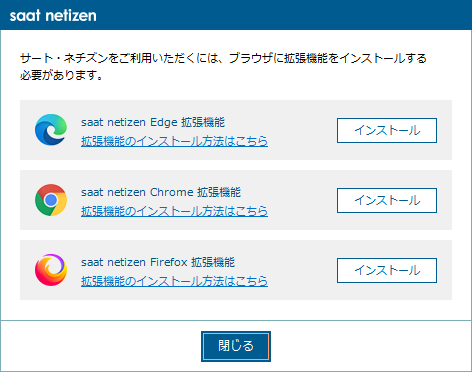Screen dimensions: 472x372
Task: Click the 必要があります text line
Action: (x=61, y=75)
